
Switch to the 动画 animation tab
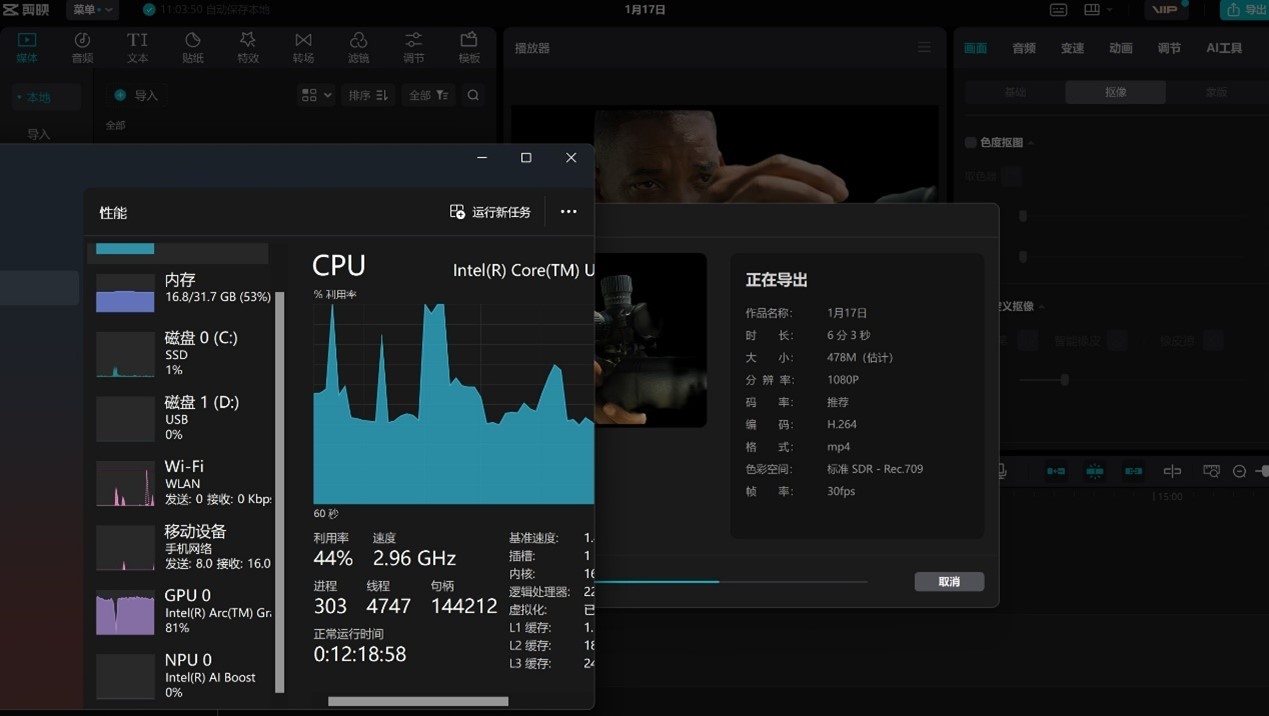click(x=1121, y=48)
